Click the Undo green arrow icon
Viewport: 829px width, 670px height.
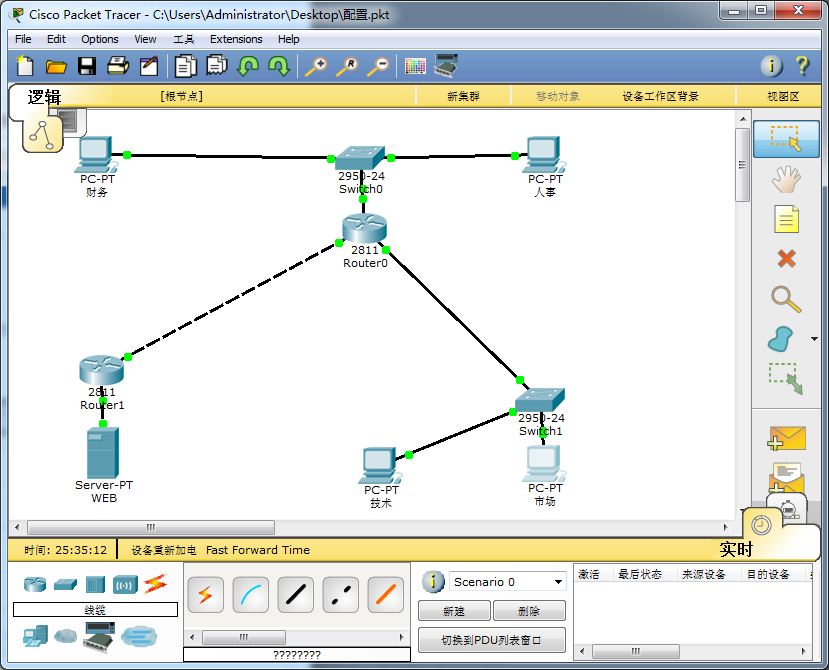[248, 66]
